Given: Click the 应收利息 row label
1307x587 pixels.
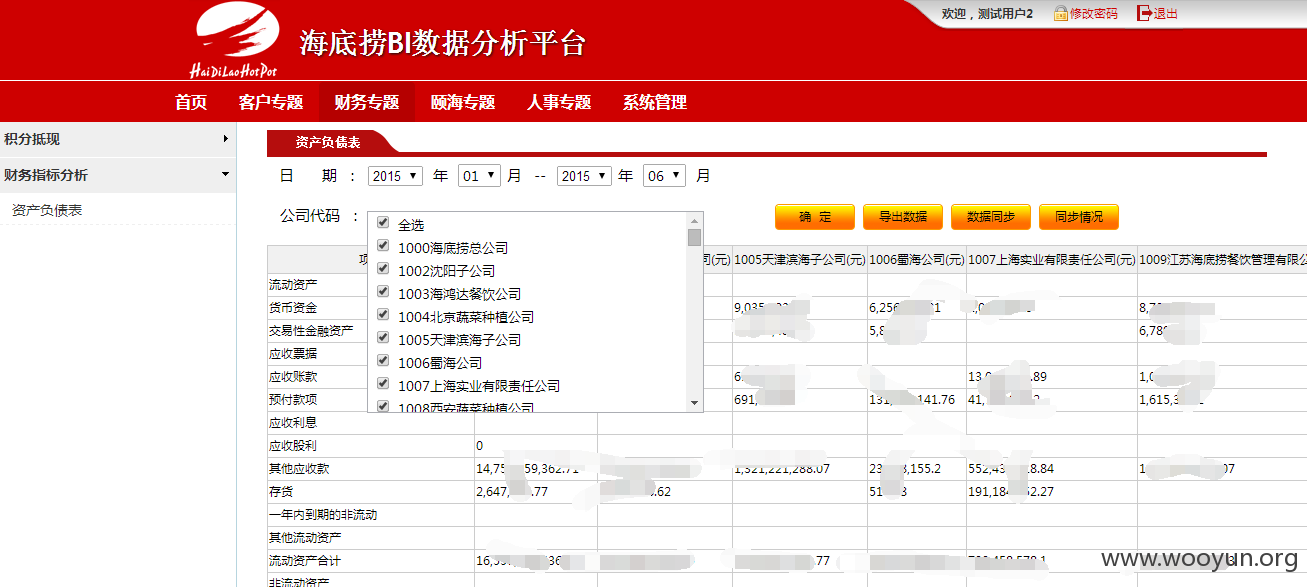Looking at the screenshot, I should coord(293,422).
